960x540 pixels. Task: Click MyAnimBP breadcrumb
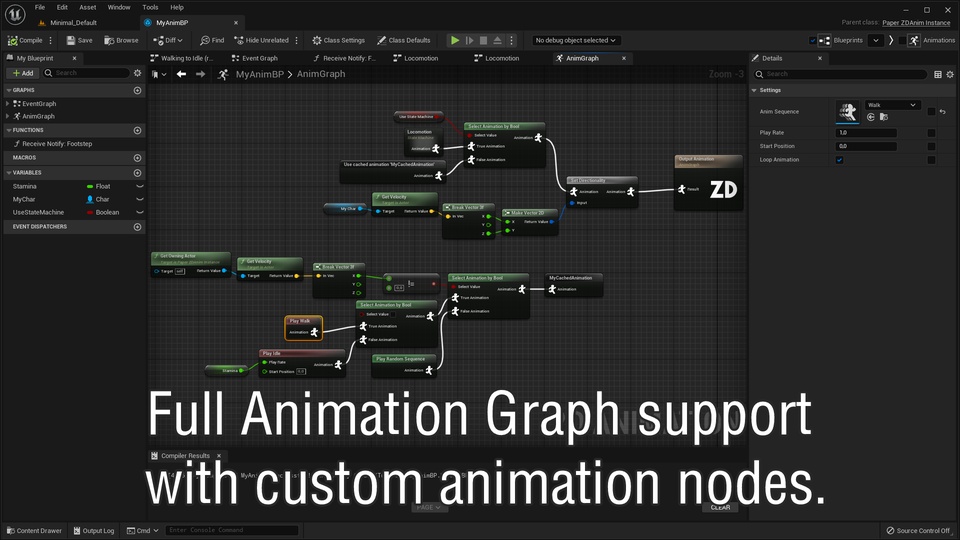(x=260, y=74)
